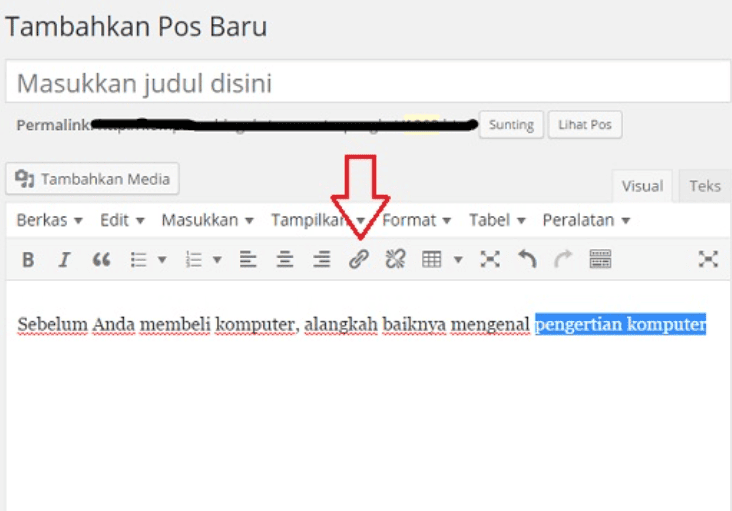The width and height of the screenshot is (732, 511).
Task: Switch to the Visual editor tab
Action: (x=642, y=186)
